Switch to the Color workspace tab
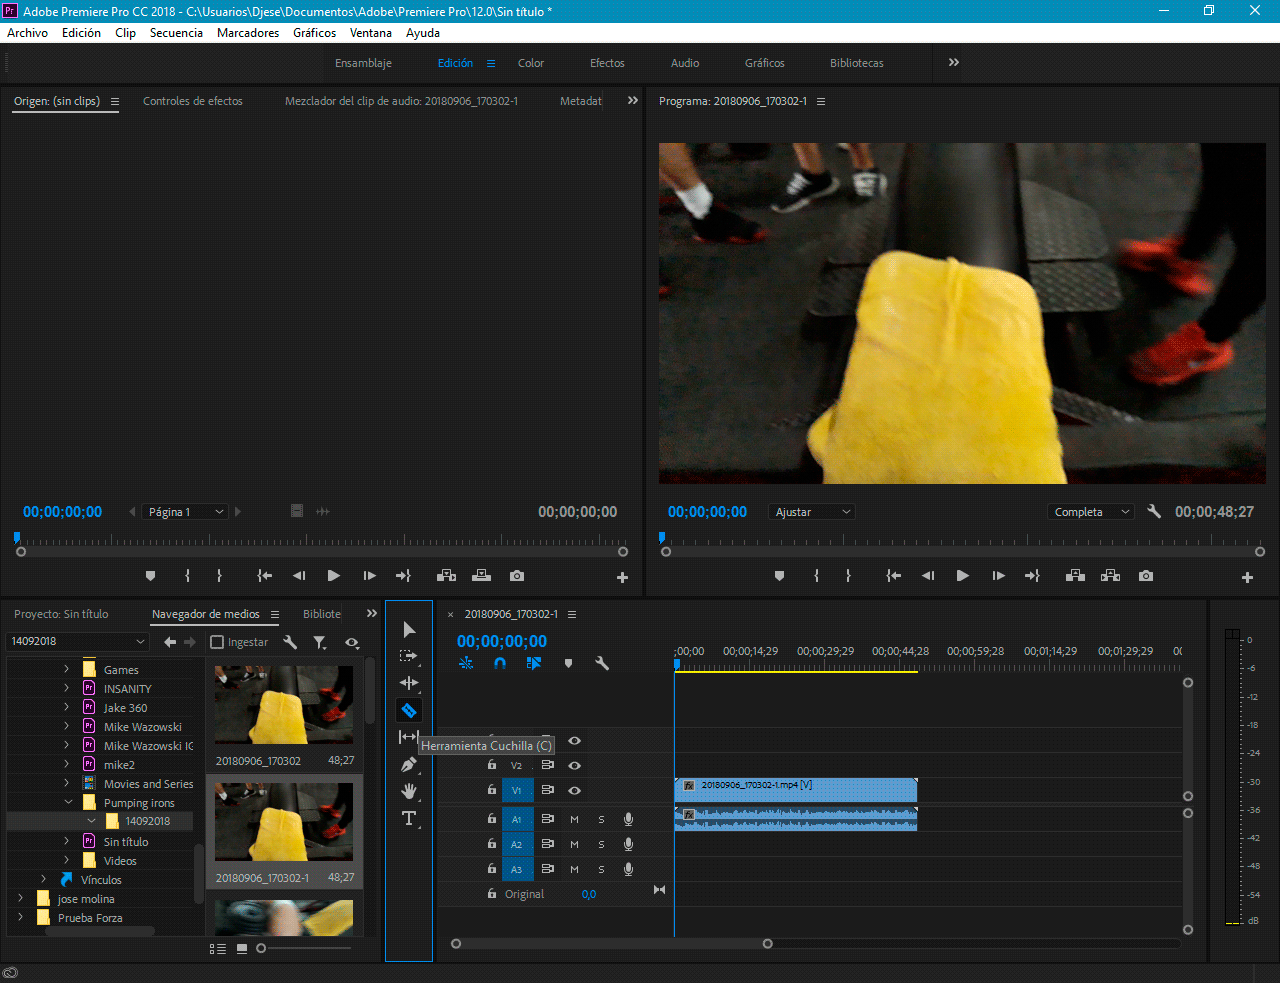Image resolution: width=1280 pixels, height=983 pixels. [x=530, y=63]
